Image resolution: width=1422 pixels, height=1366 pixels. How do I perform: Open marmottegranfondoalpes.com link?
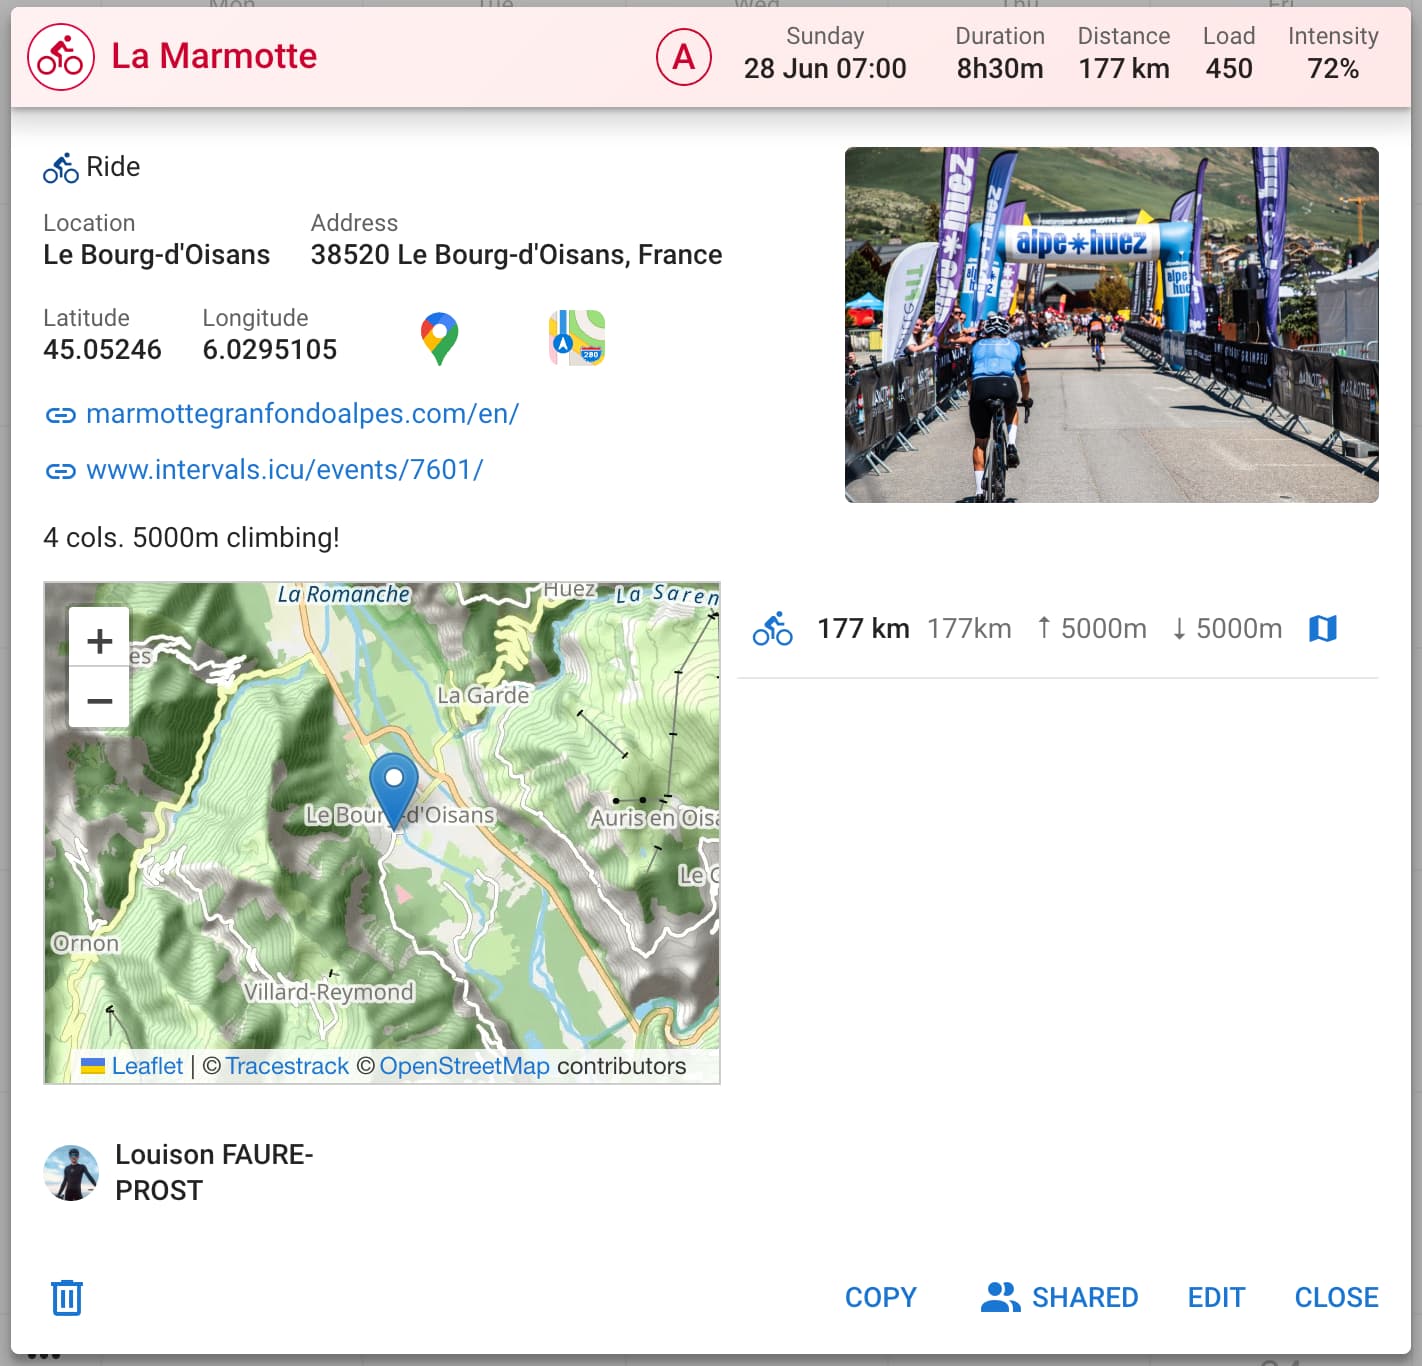[302, 414]
